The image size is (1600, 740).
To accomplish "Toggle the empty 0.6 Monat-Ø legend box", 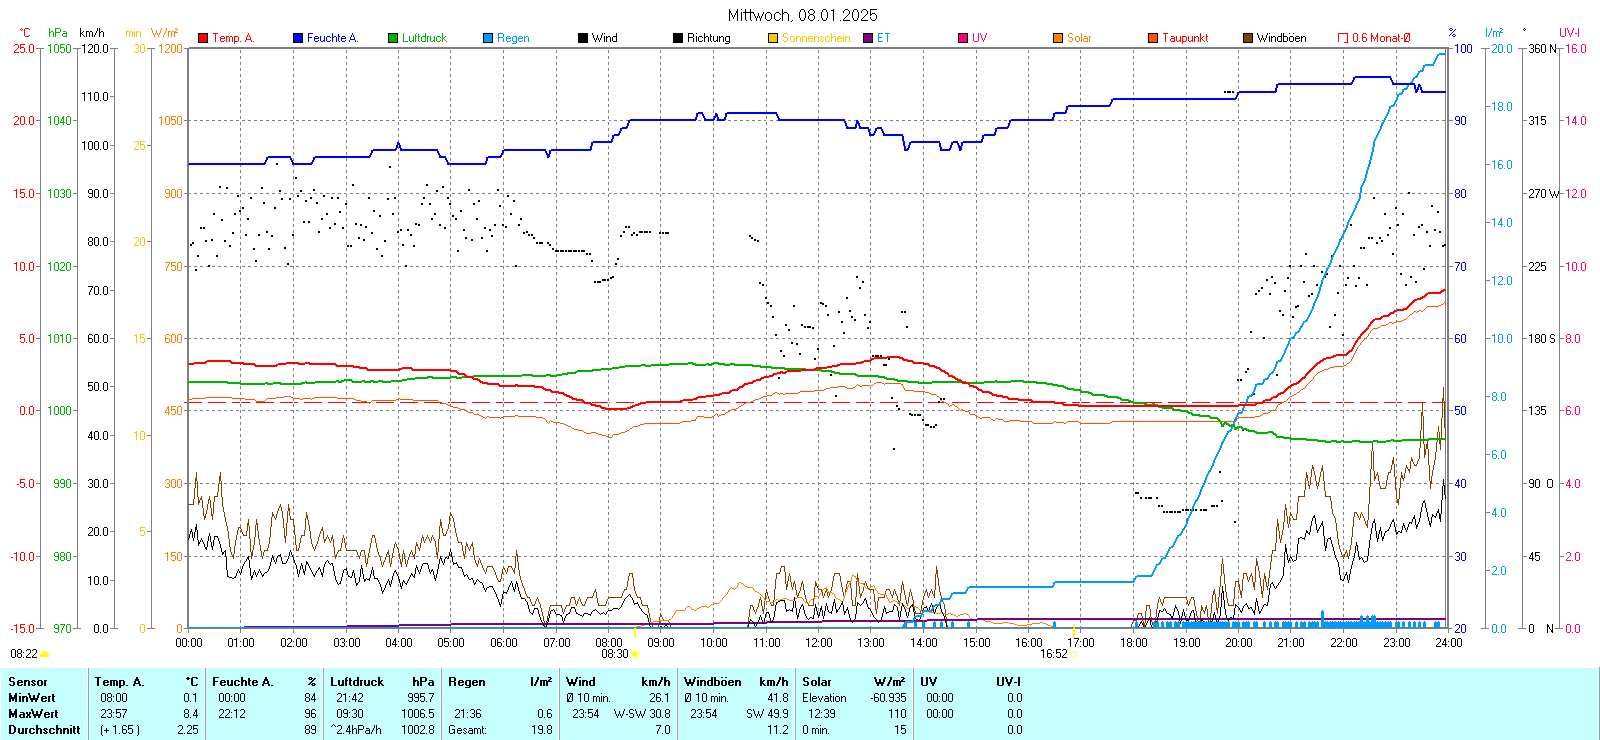I will (x=1343, y=38).
